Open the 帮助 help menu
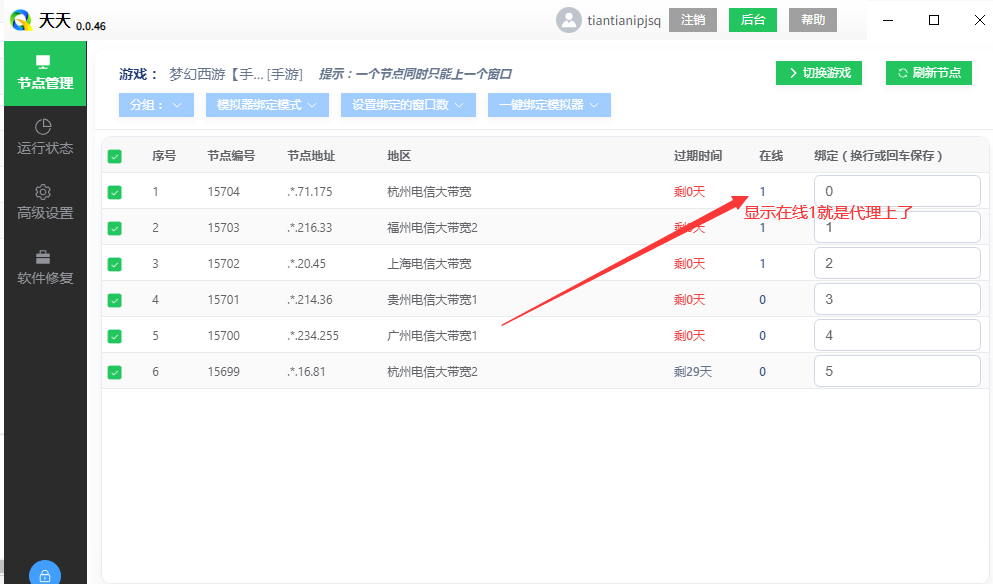The width and height of the screenshot is (993, 584). click(812, 18)
